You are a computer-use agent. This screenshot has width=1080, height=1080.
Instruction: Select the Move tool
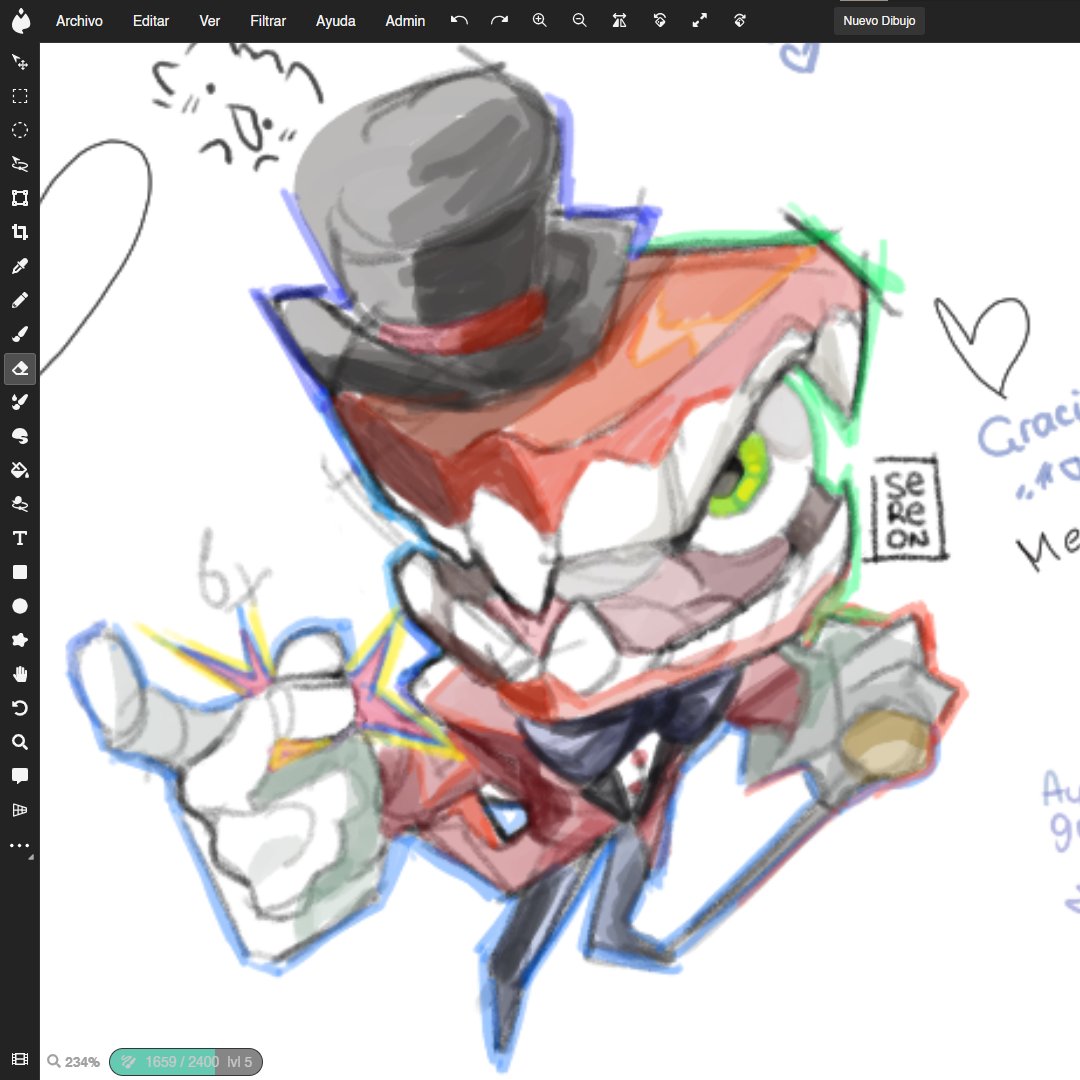click(20, 62)
